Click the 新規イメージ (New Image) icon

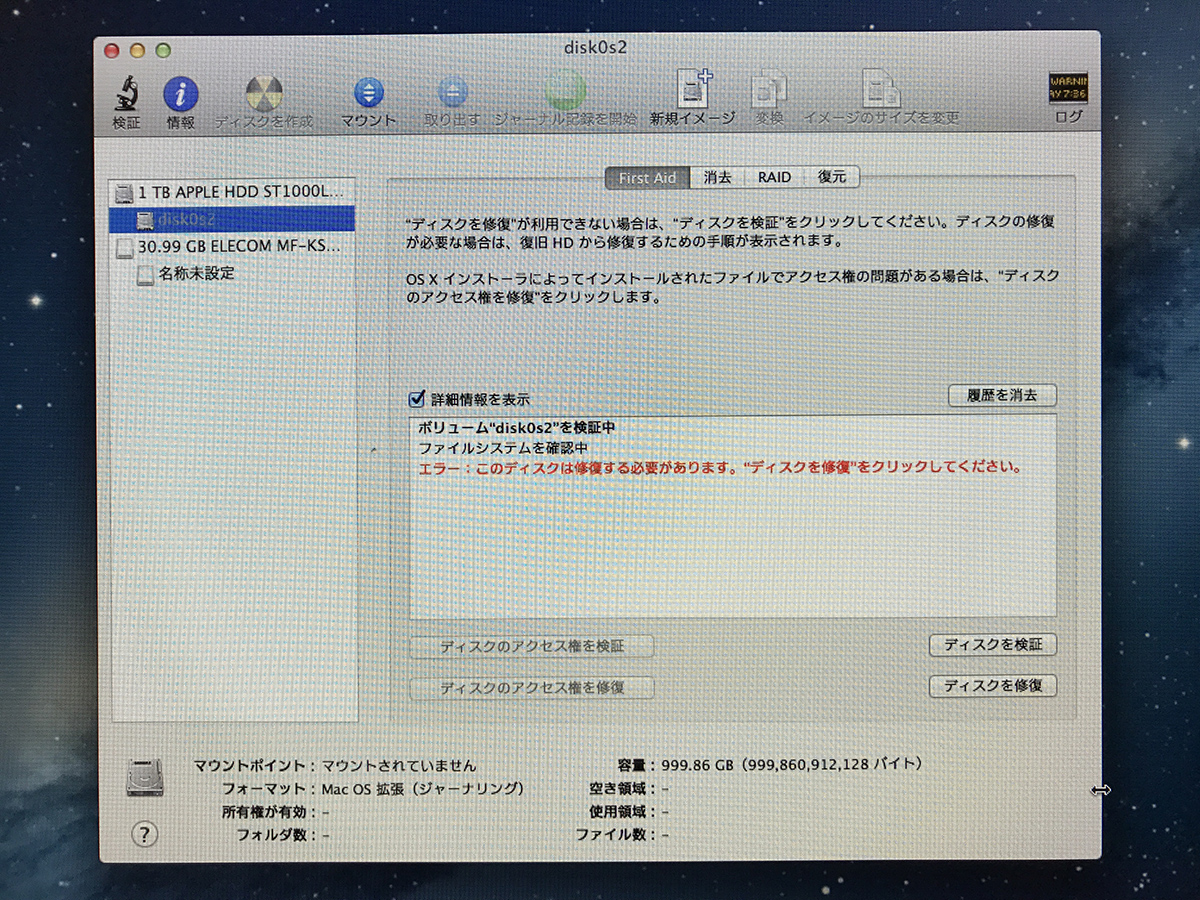coord(692,92)
